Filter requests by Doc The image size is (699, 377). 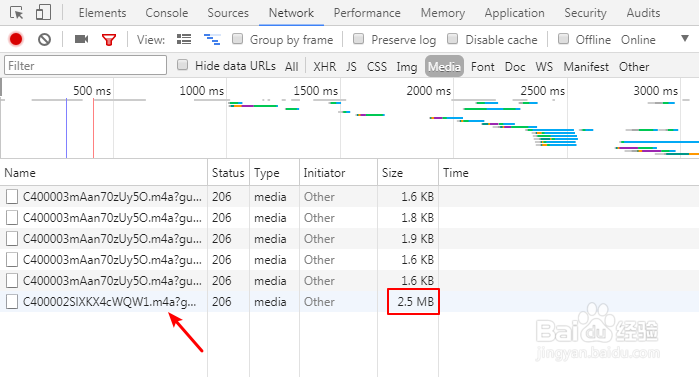515,67
